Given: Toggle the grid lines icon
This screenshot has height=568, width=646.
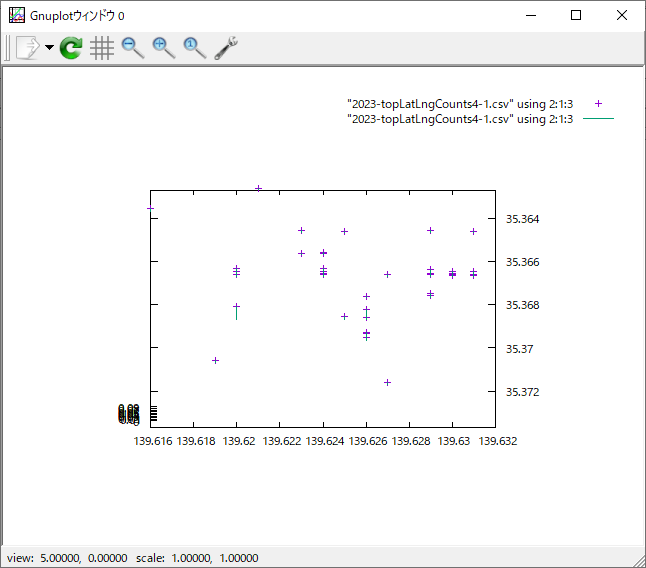Looking at the screenshot, I should point(101,48).
